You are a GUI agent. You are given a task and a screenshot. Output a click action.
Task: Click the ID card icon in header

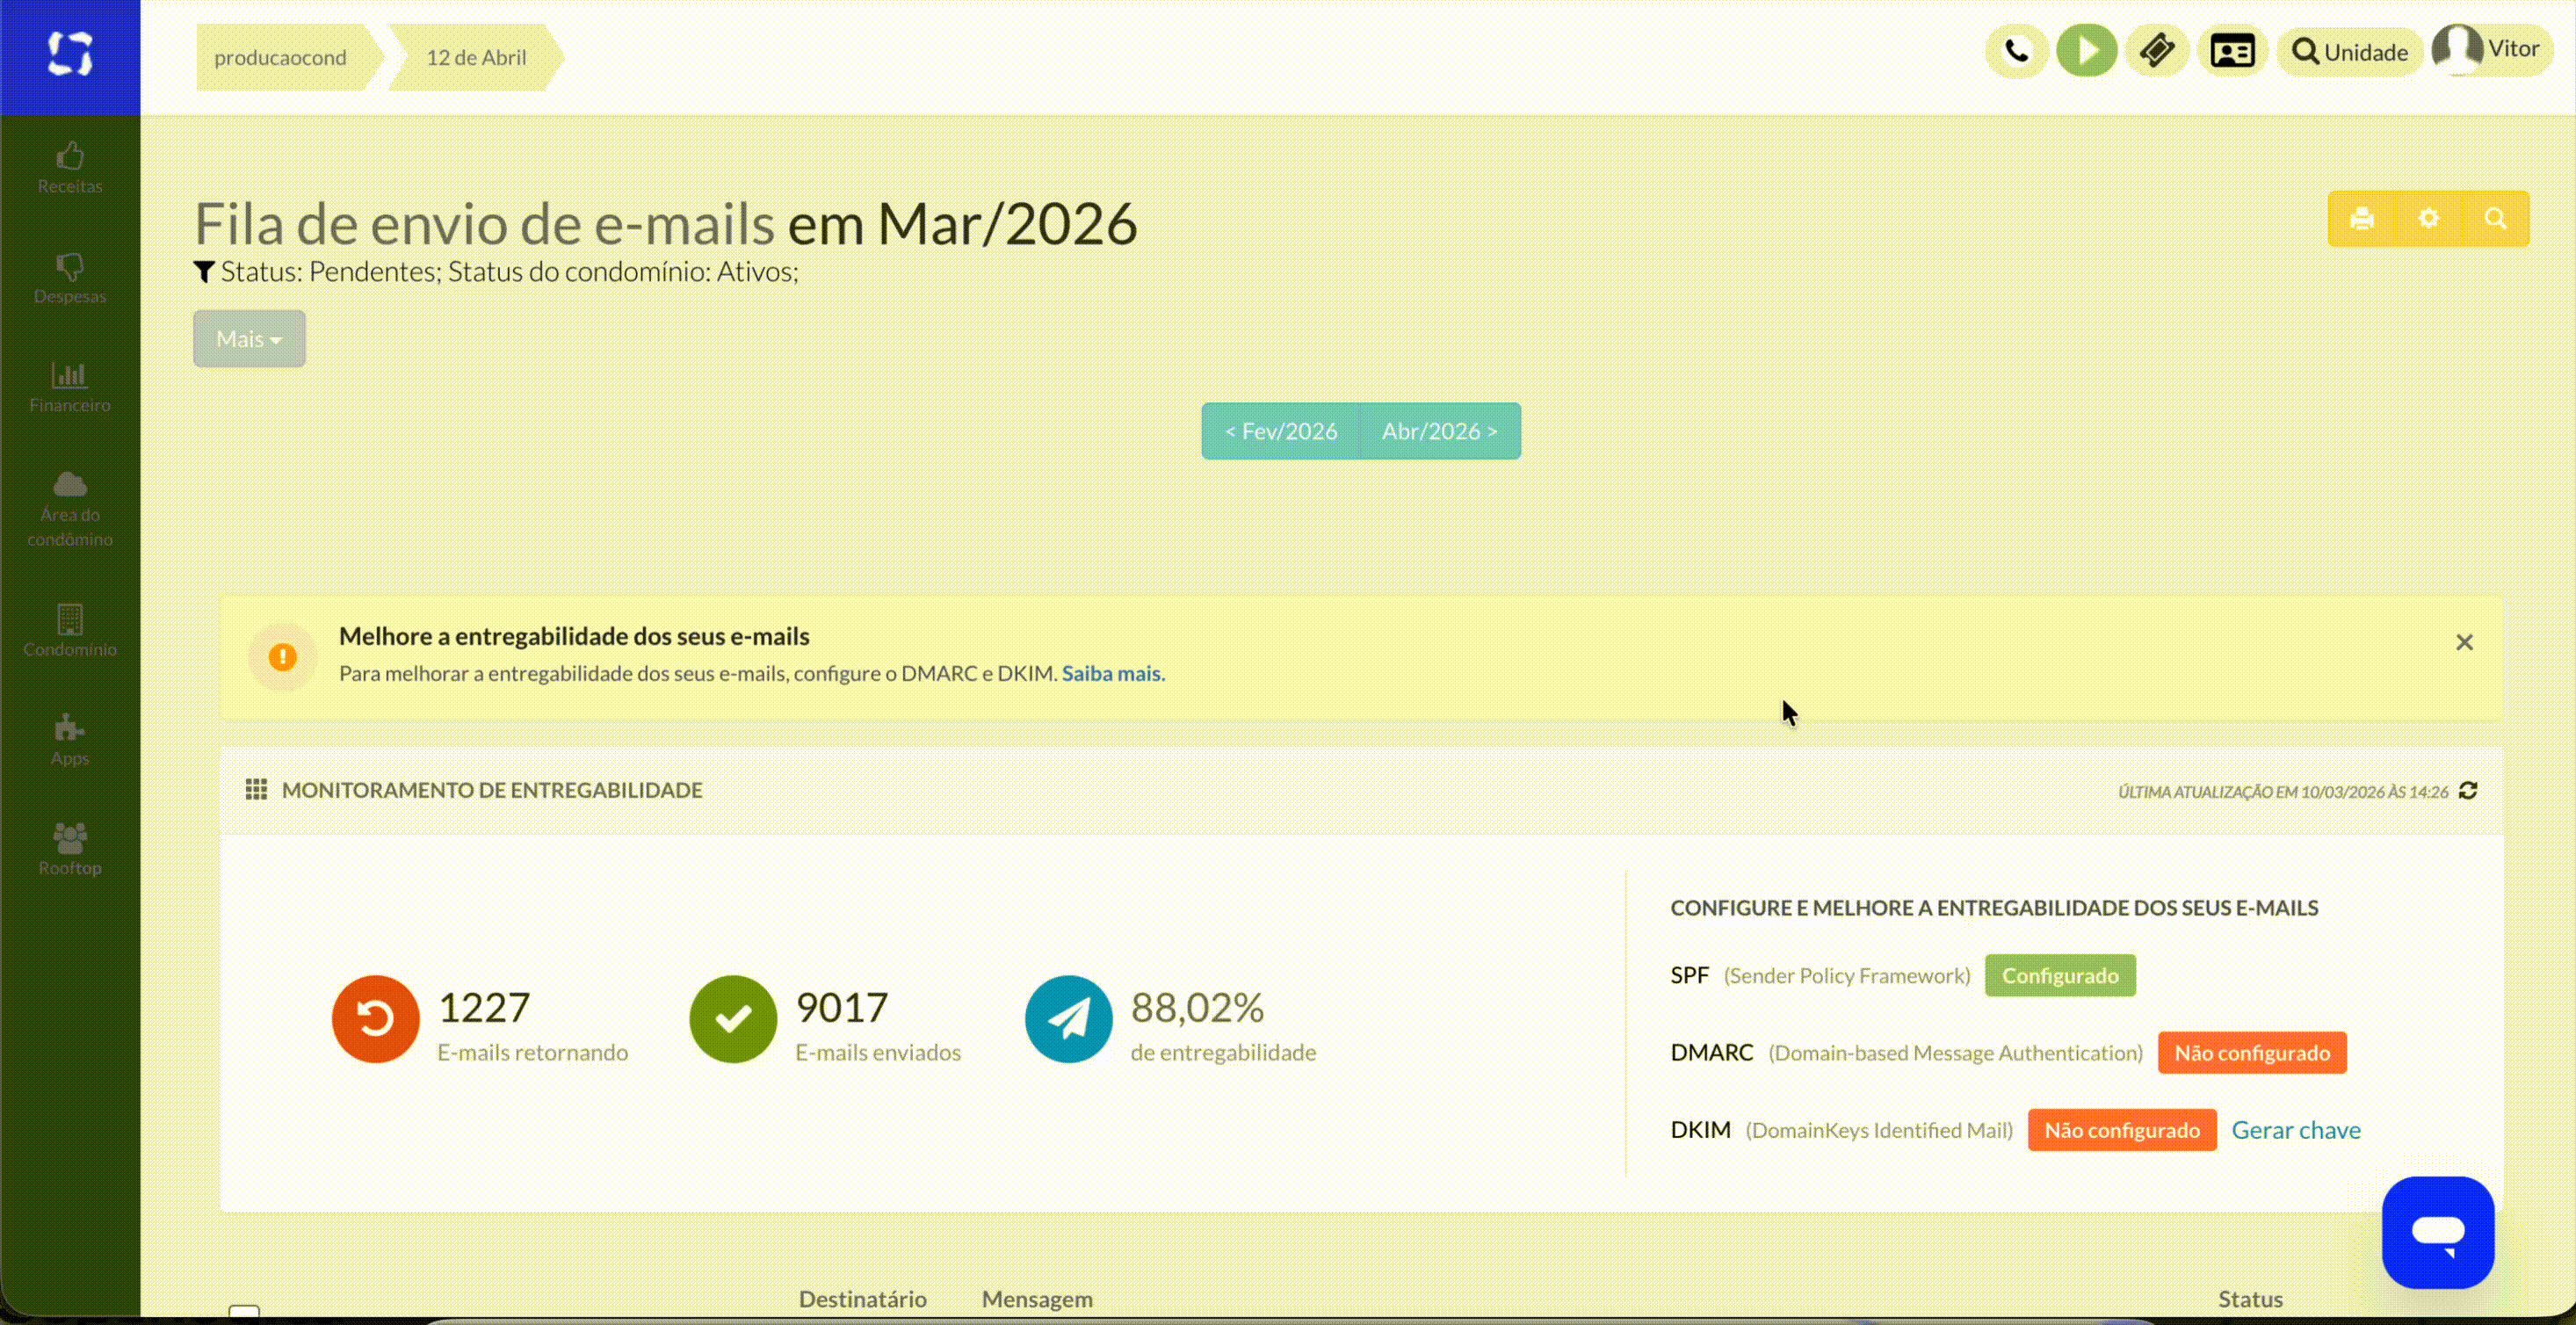pos(2232,50)
